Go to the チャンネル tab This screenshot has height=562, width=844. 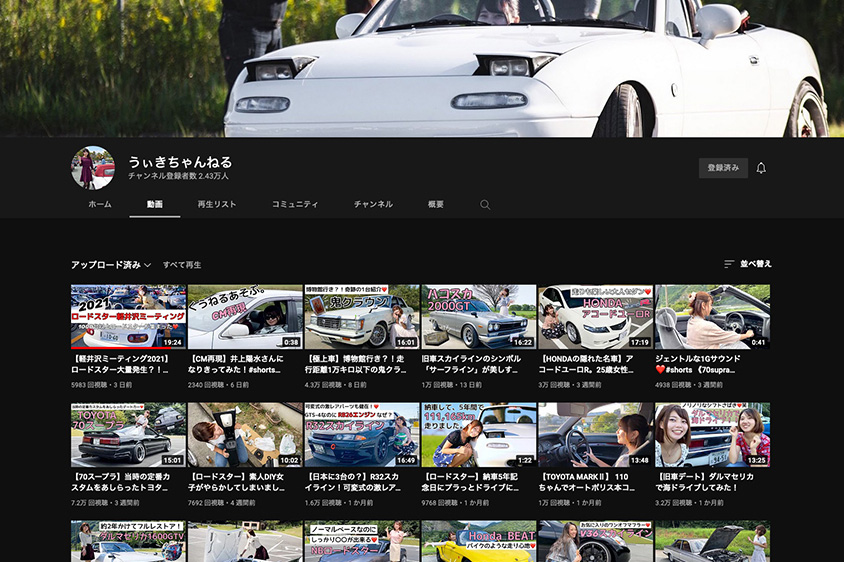pos(373,204)
